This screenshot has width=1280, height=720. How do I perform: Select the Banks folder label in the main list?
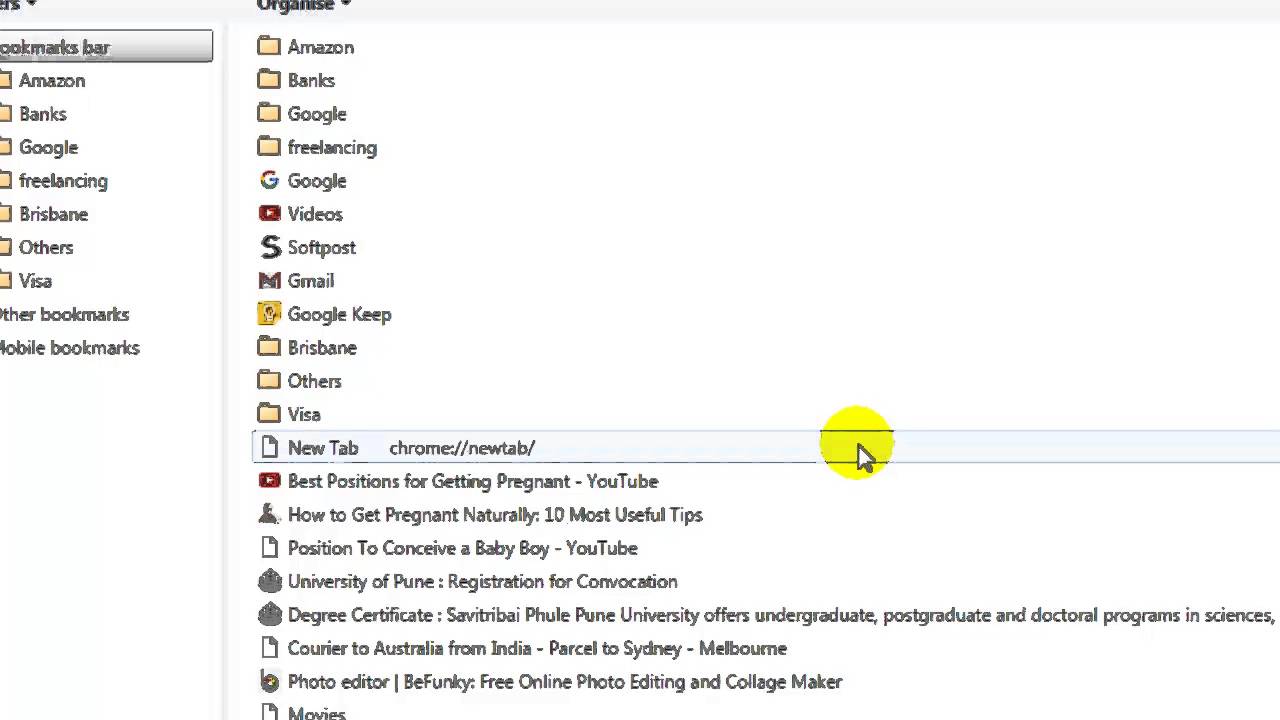click(x=311, y=81)
